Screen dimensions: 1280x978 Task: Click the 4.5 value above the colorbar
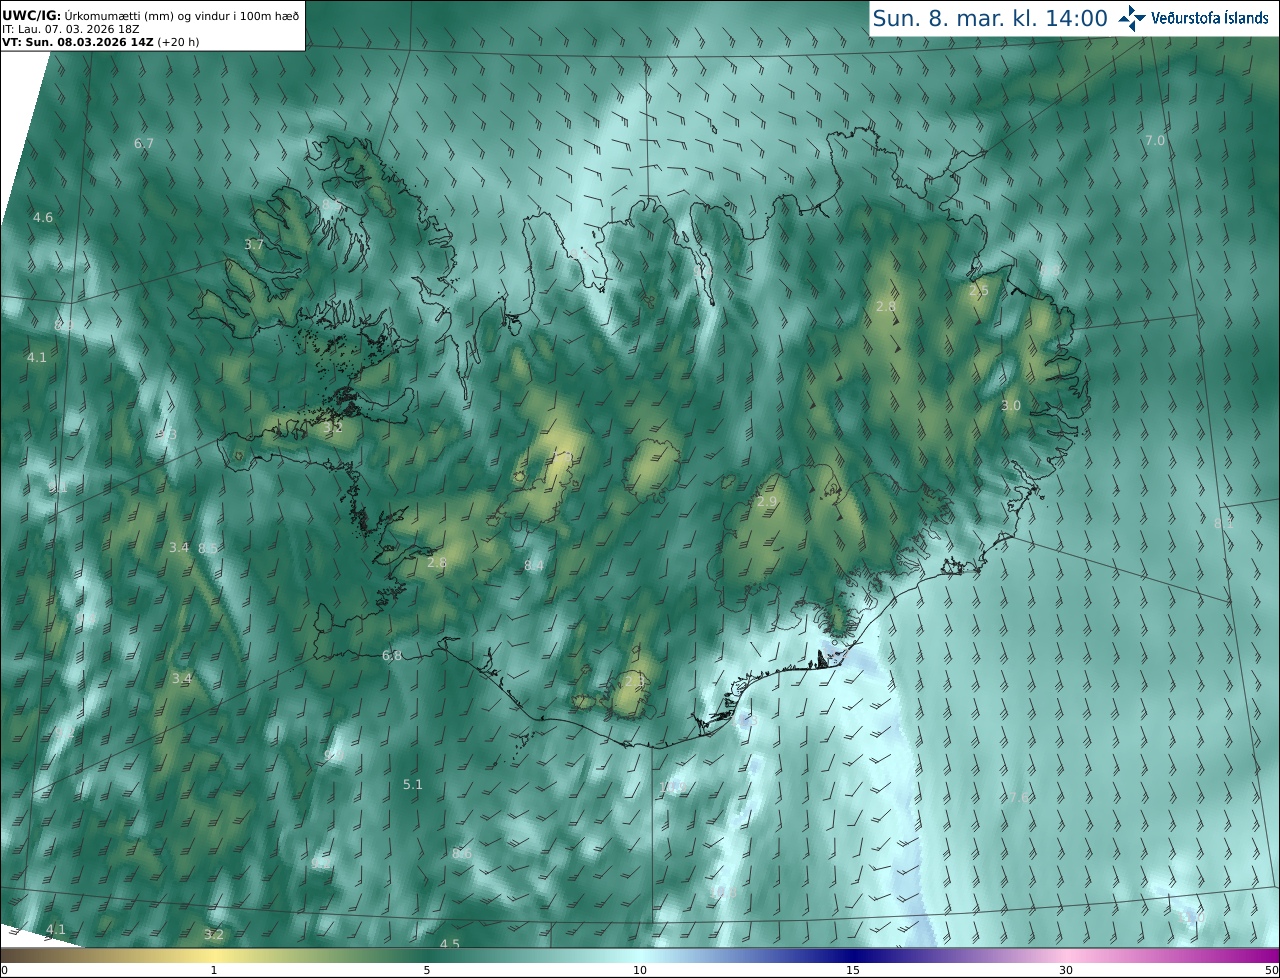click(x=450, y=944)
